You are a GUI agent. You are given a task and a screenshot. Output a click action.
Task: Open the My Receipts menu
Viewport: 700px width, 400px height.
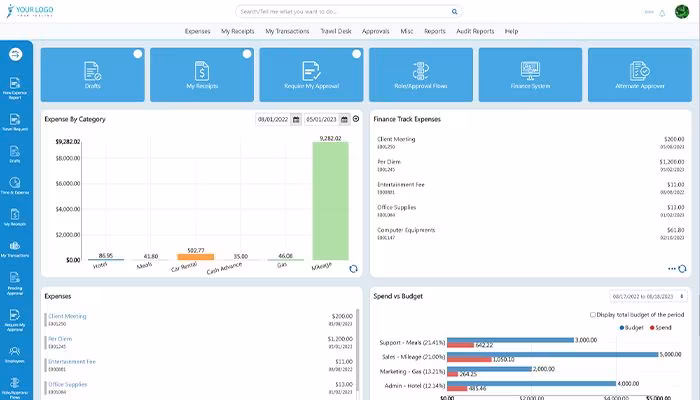click(x=238, y=31)
